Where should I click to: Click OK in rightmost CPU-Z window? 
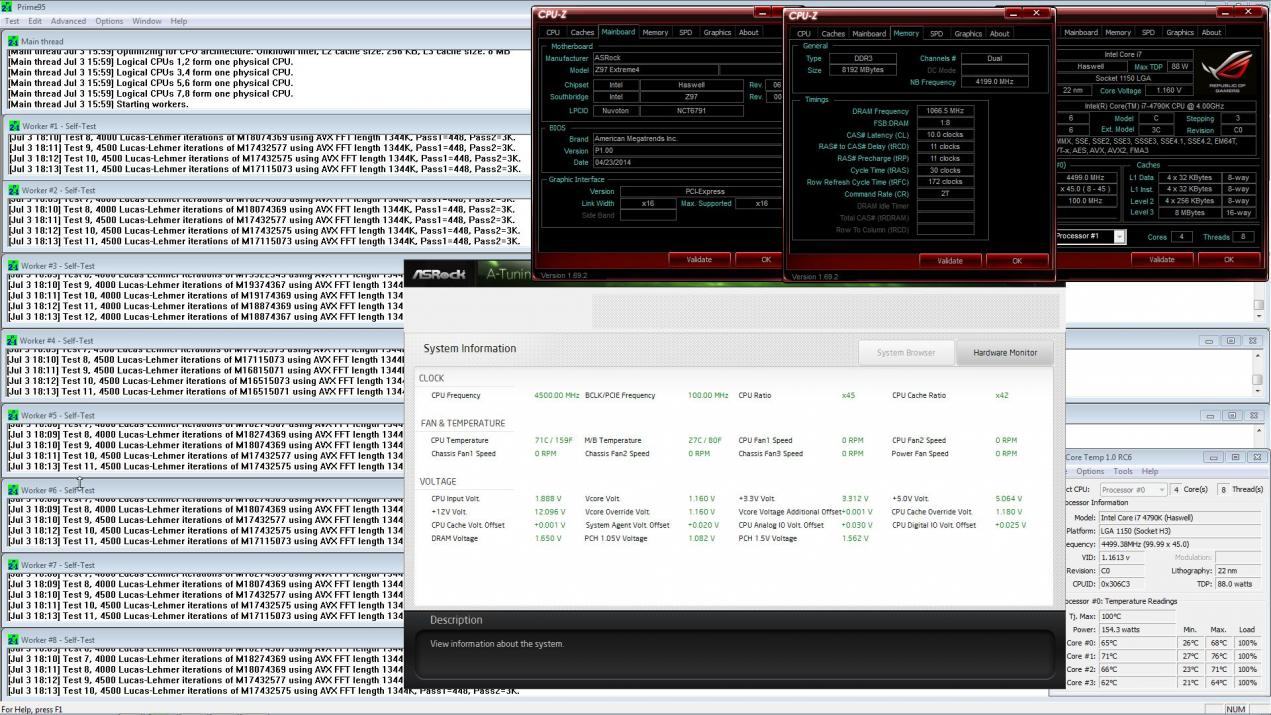[x=1229, y=259]
